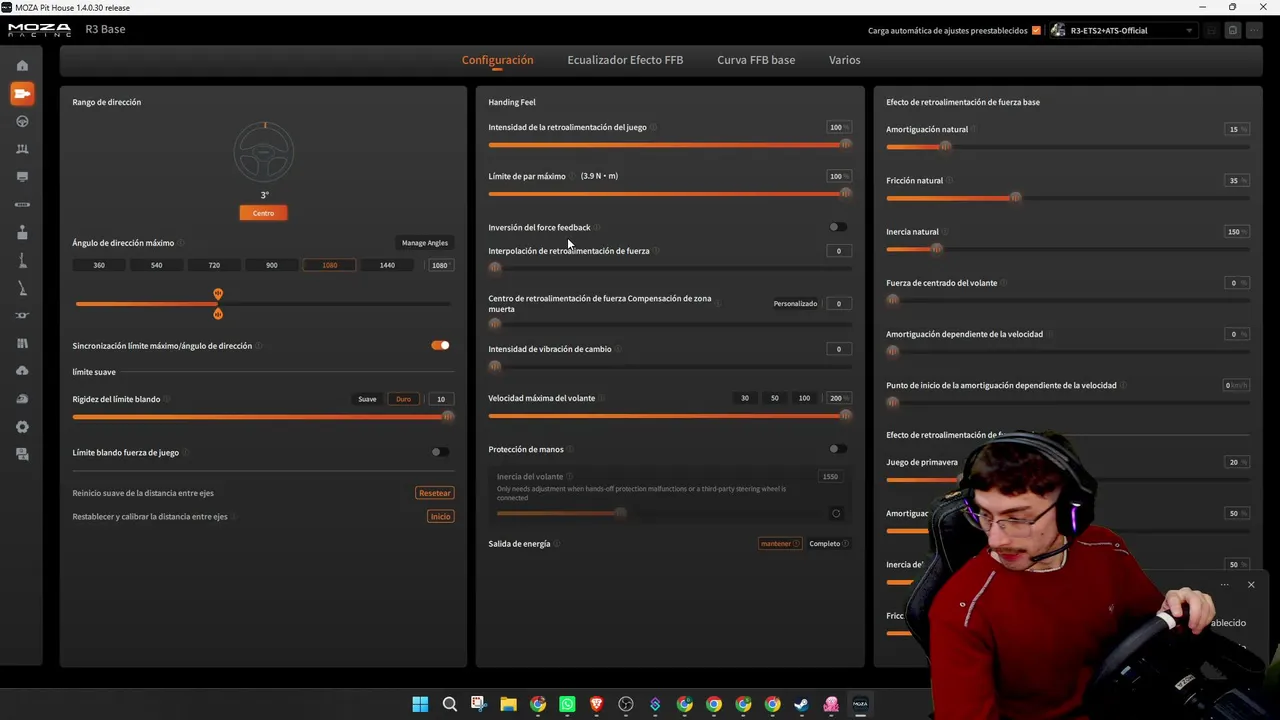Select the Completo energy output option

pos(829,544)
